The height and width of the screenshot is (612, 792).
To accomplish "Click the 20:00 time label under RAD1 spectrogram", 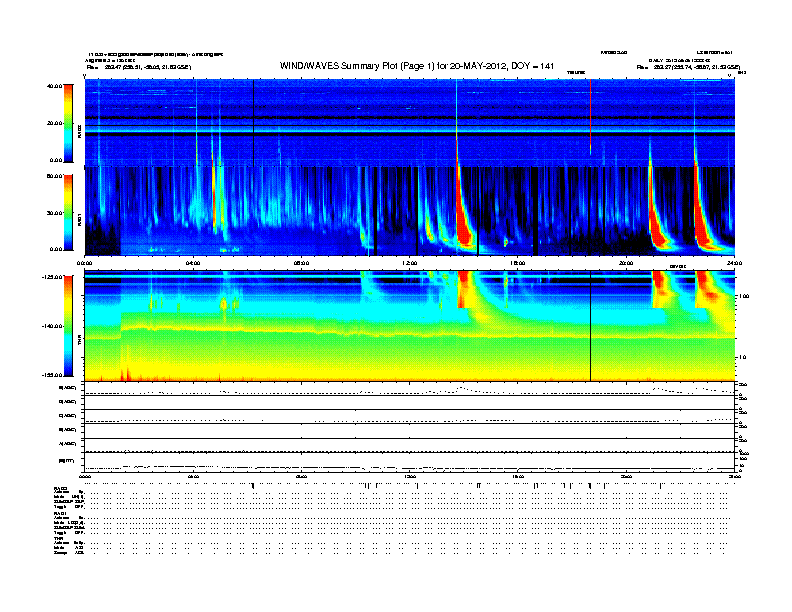I will tap(626, 263).
